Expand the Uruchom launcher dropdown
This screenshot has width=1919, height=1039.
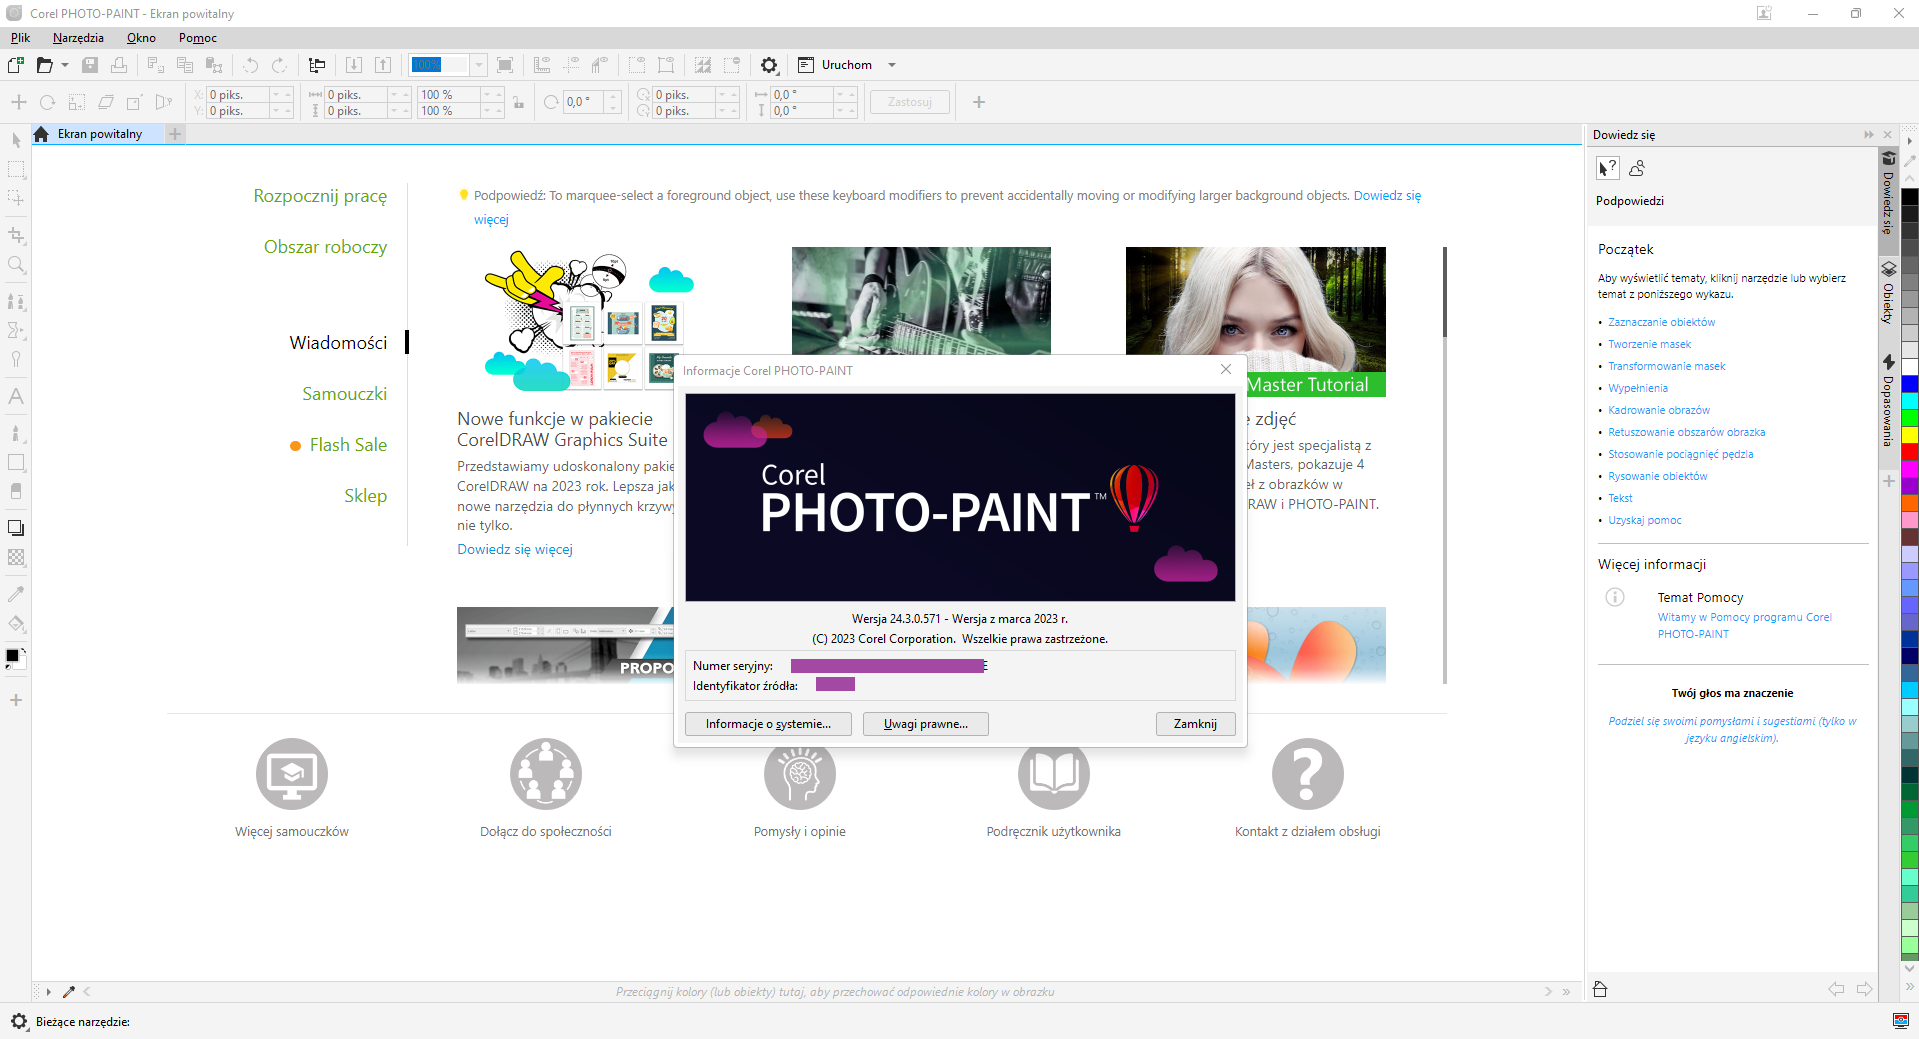(892, 65)
